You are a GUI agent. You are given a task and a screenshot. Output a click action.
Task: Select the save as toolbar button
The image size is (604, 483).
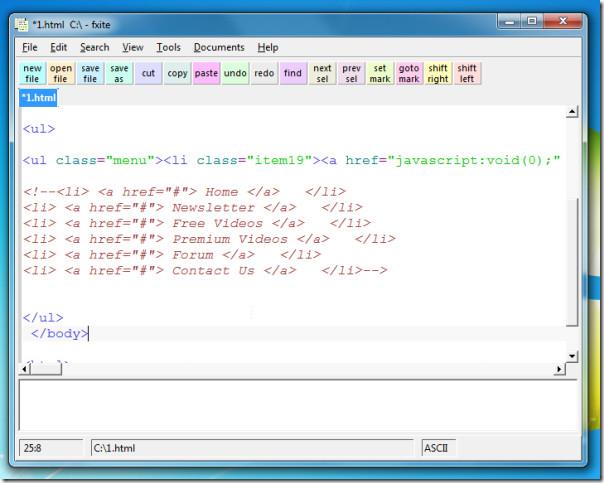click(120, 73)
